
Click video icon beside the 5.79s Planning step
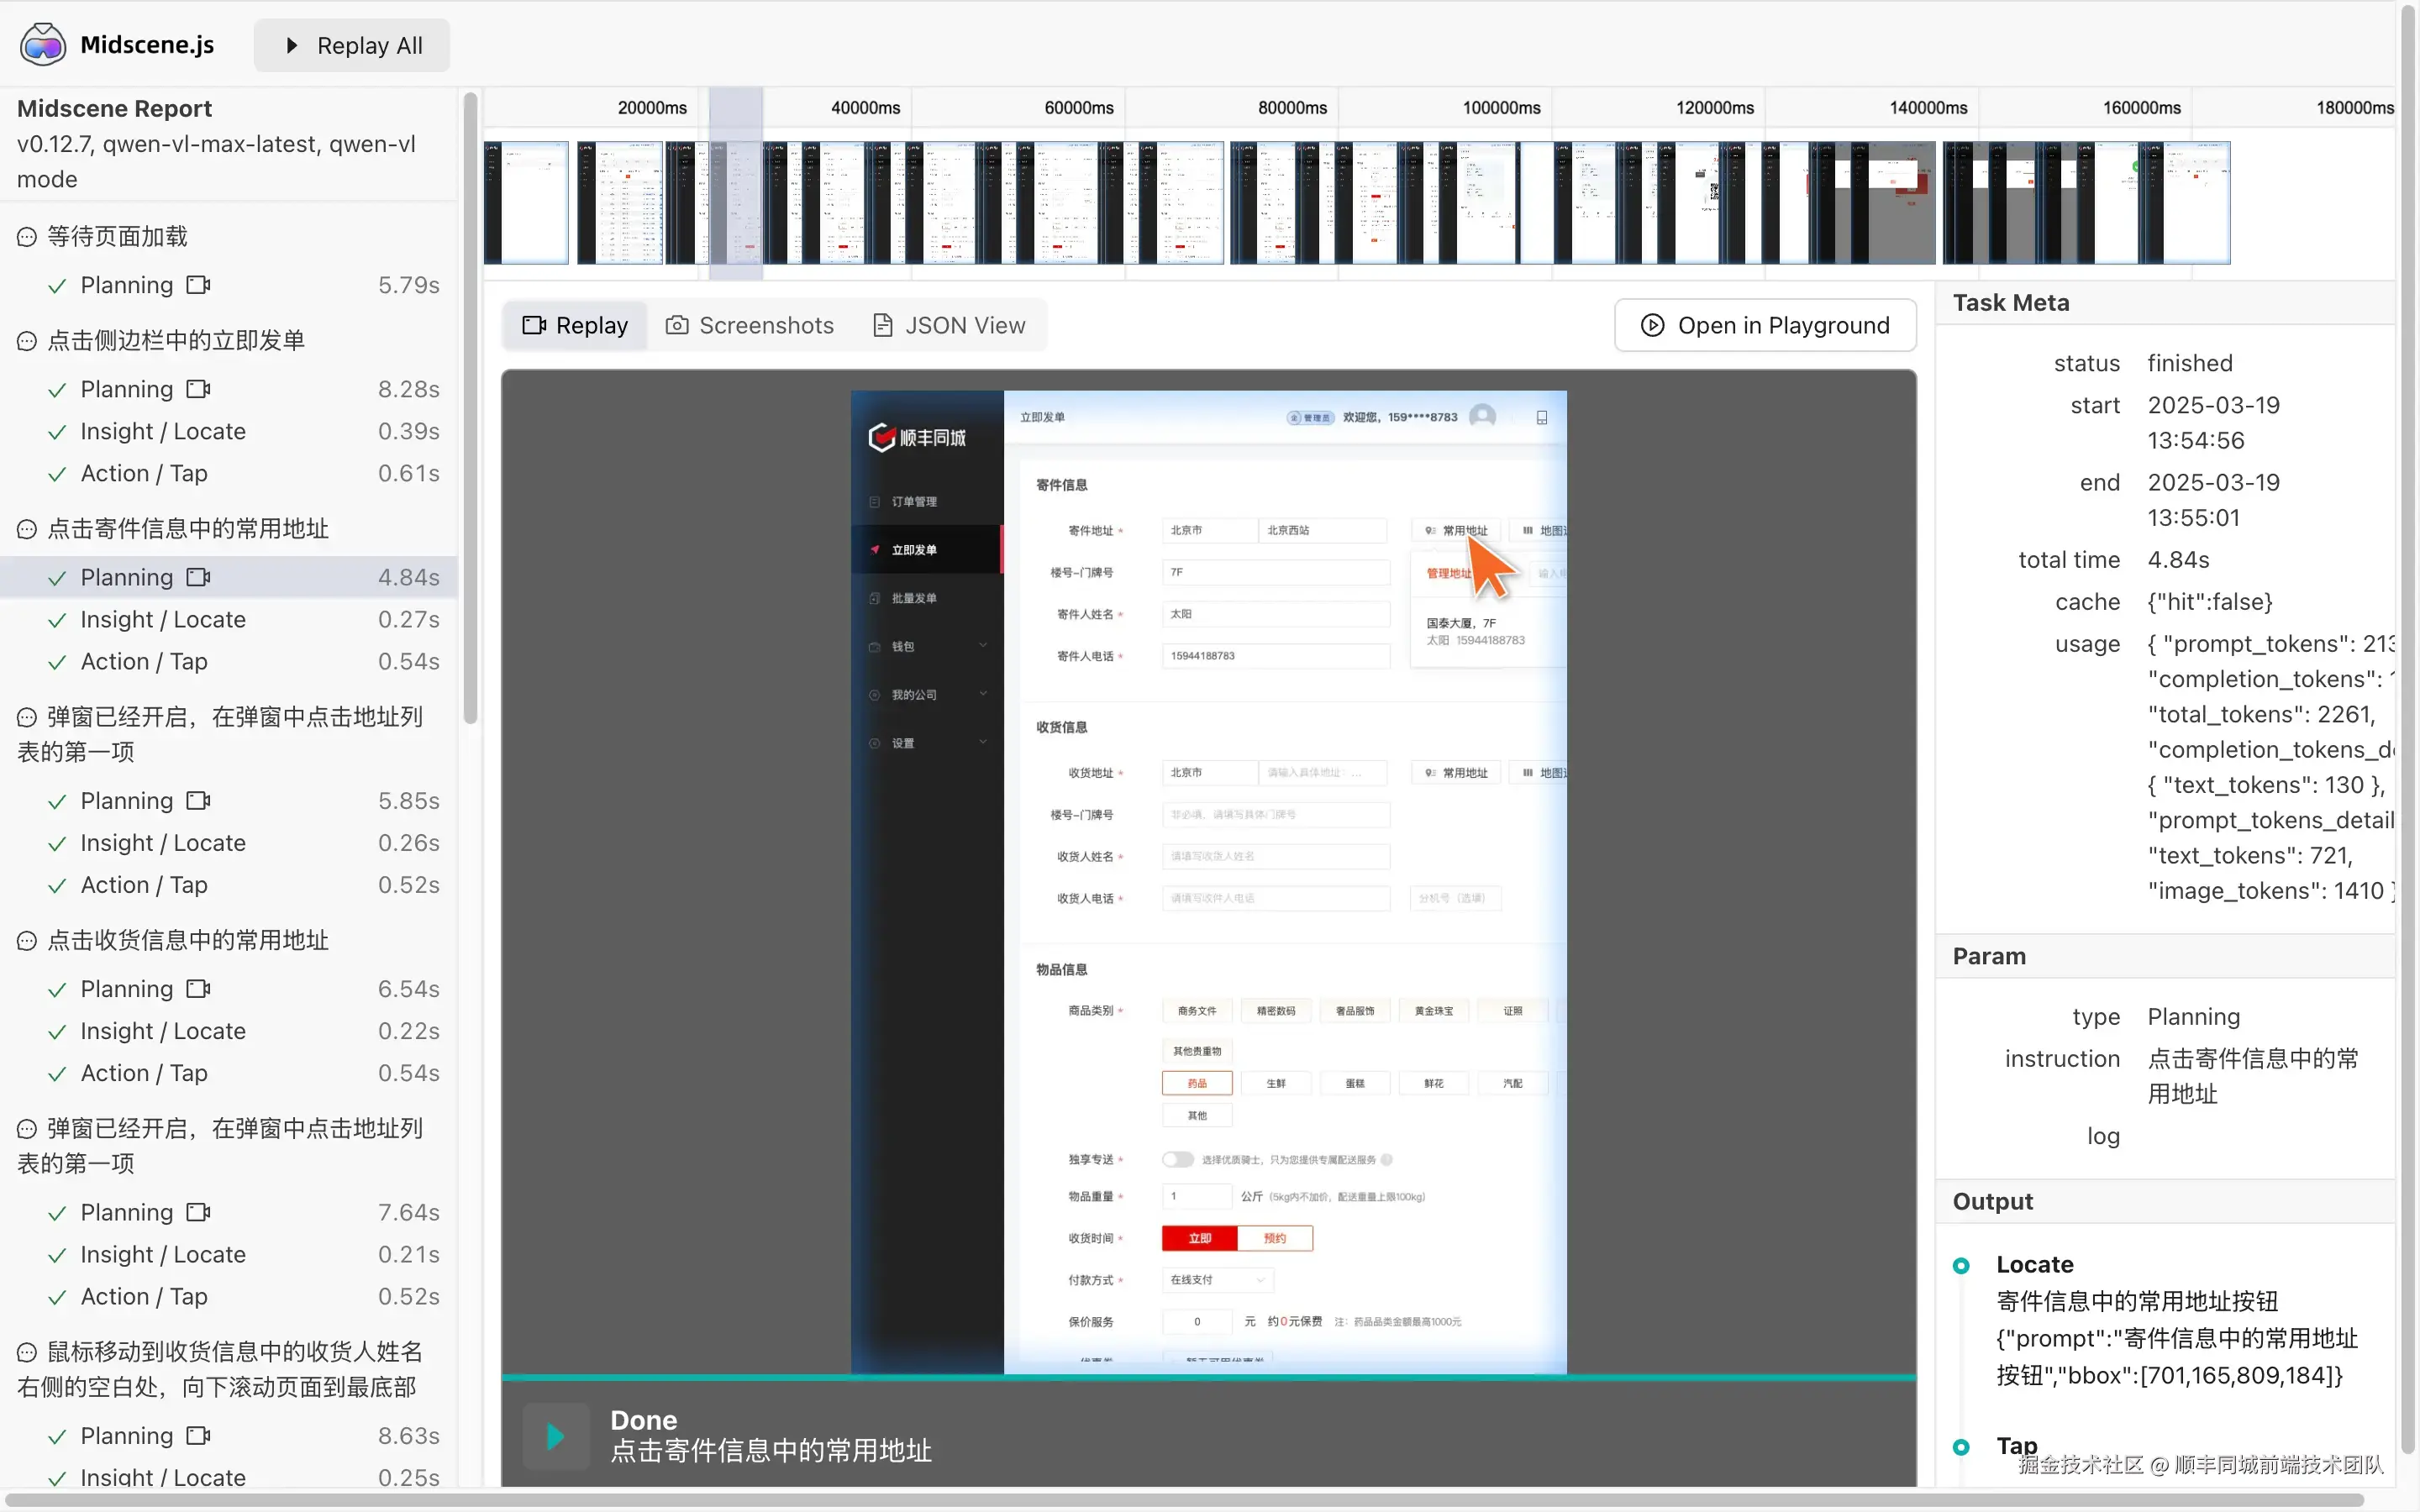coord(198,285)
